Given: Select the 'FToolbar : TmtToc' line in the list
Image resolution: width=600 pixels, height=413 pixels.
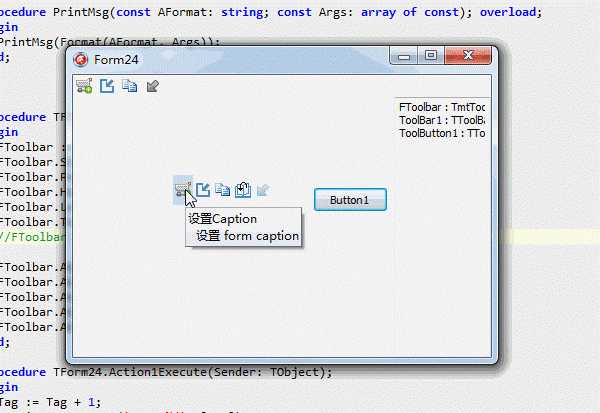Looking at the screenshot, I should (442, 107).
